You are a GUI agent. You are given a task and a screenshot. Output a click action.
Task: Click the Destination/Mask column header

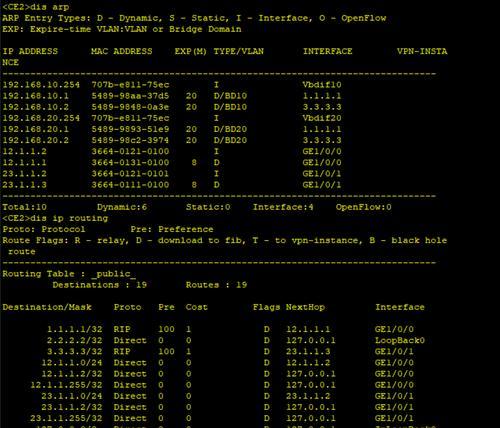coord(47,307)
